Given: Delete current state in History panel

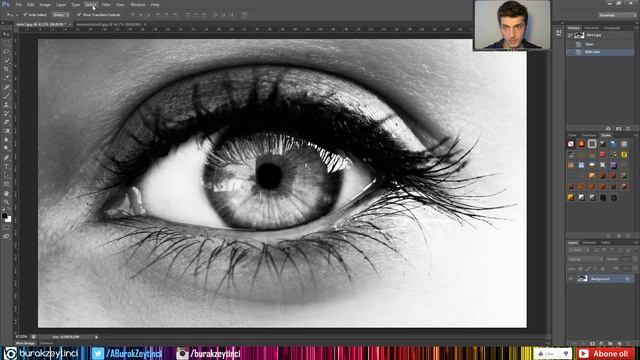Looking at the screenshot, I should tap(628, 129).
